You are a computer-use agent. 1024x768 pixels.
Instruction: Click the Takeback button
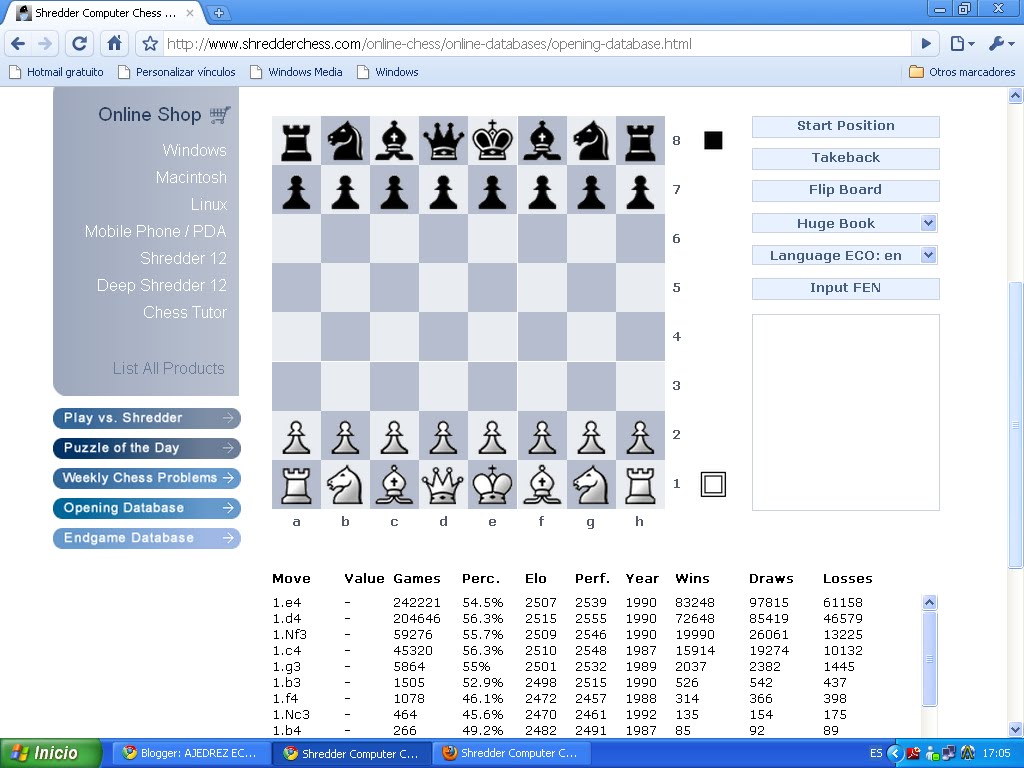(845, 158)
